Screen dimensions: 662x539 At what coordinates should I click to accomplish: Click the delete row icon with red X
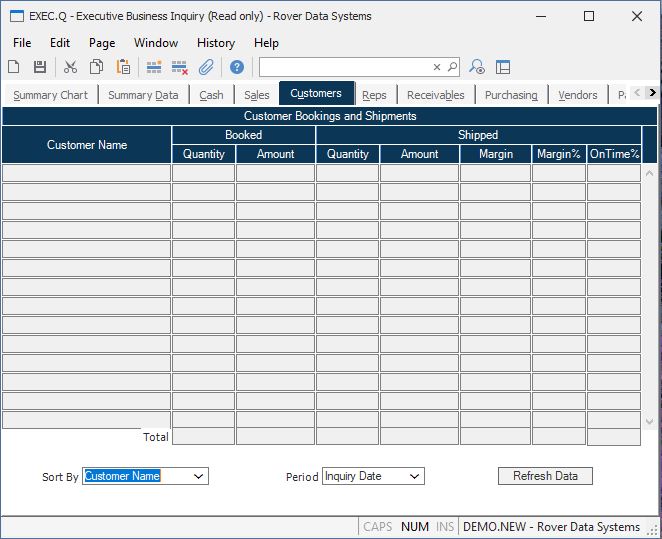coord(180,67)
